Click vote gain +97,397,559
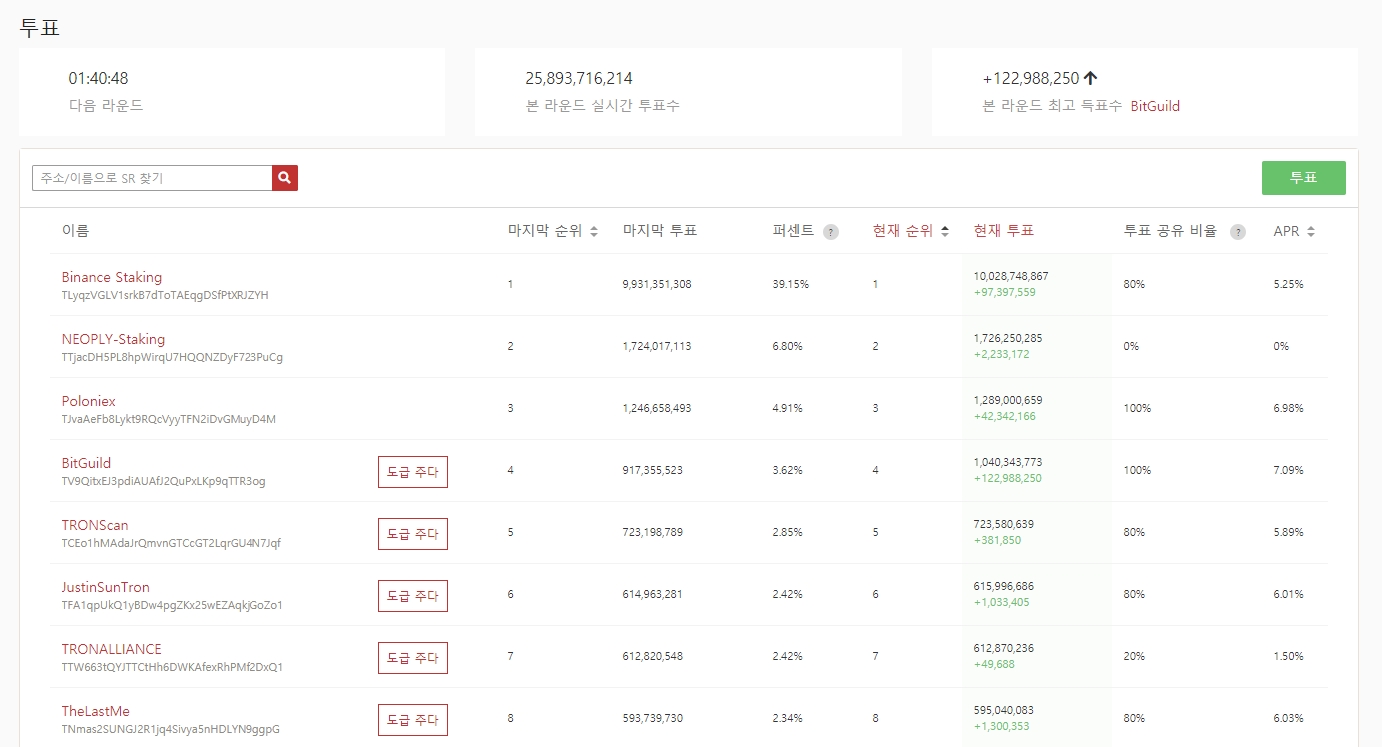The height and width of the screenshot is (747, 1382). coord(1004,293)
